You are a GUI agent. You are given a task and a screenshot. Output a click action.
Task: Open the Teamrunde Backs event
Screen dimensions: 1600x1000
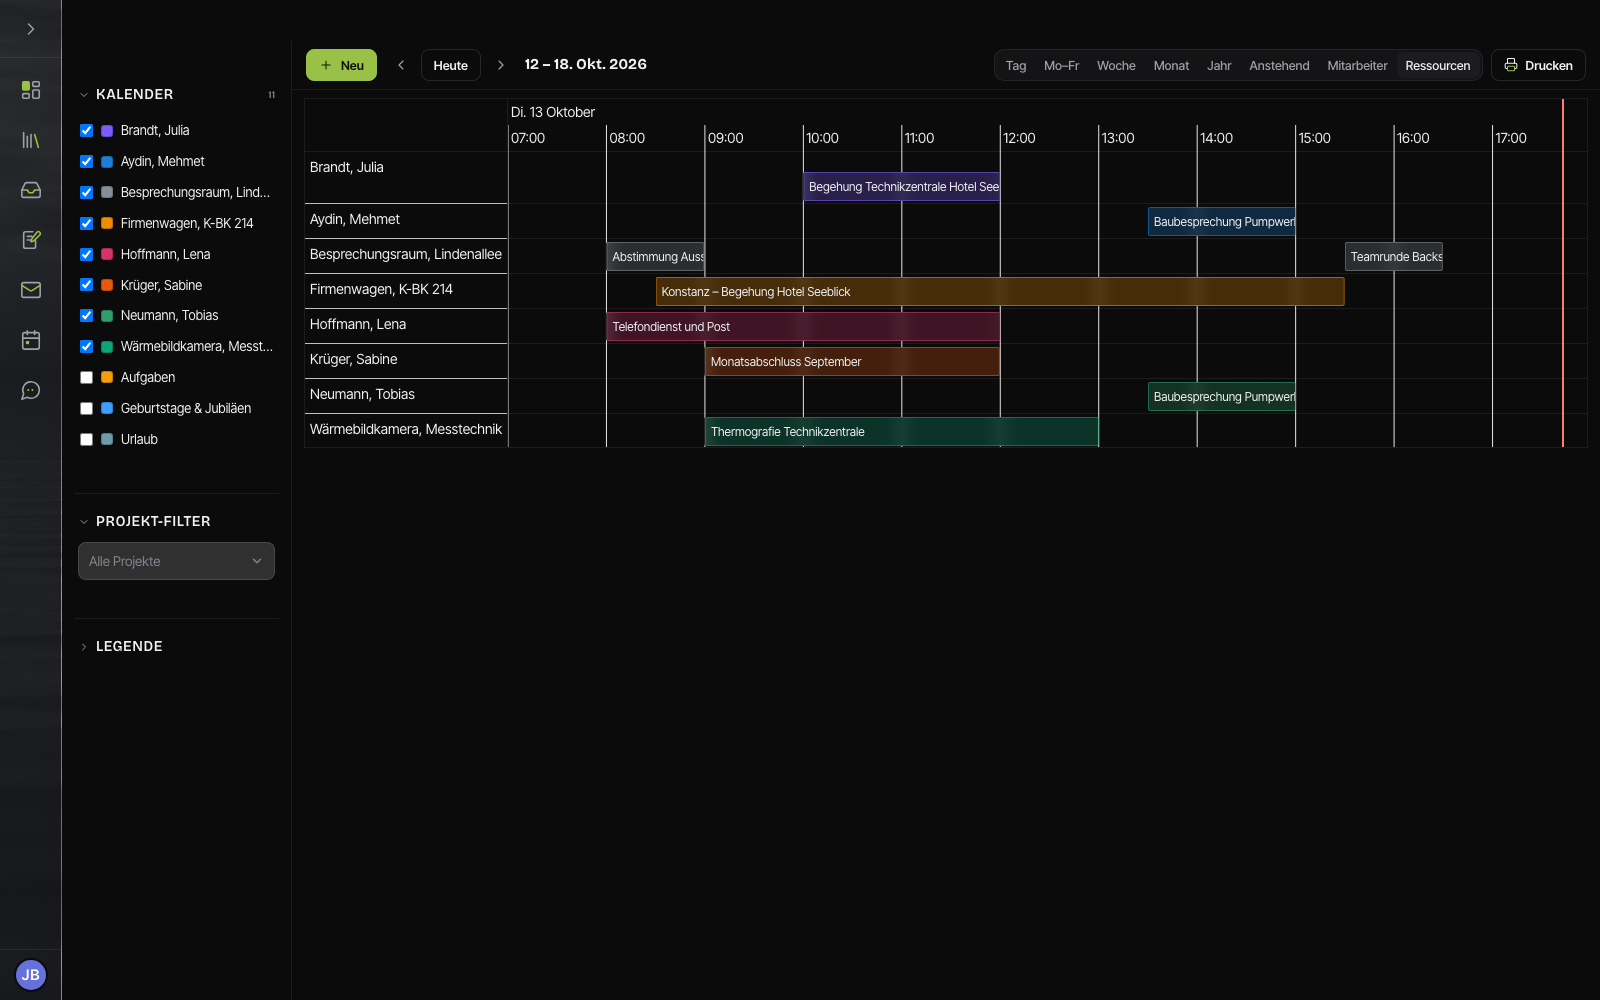(x=1394, y=257)
